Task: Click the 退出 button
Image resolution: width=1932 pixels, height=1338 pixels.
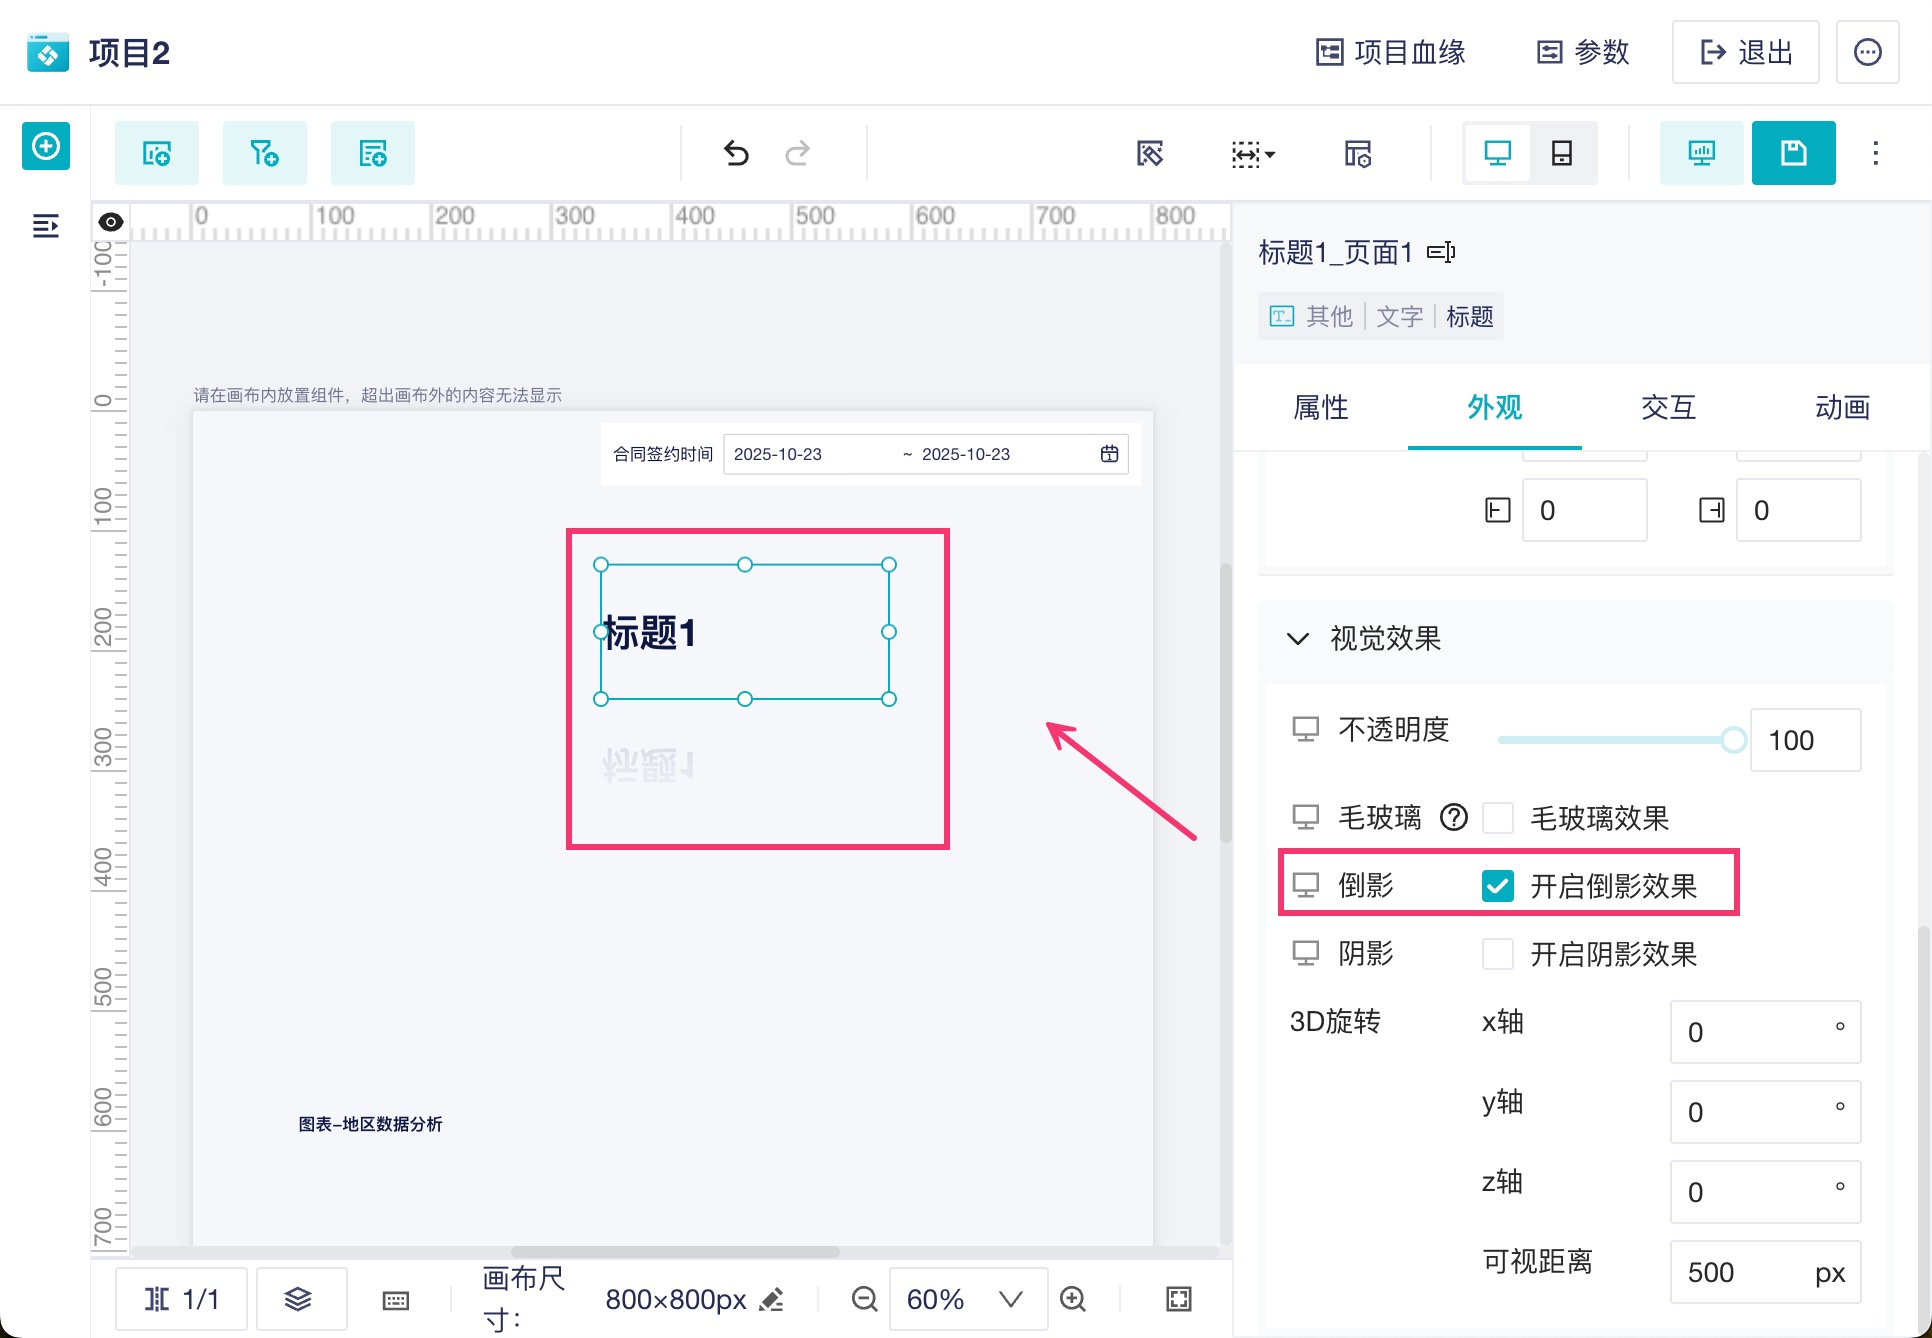Action: (x=1745, y=52)
